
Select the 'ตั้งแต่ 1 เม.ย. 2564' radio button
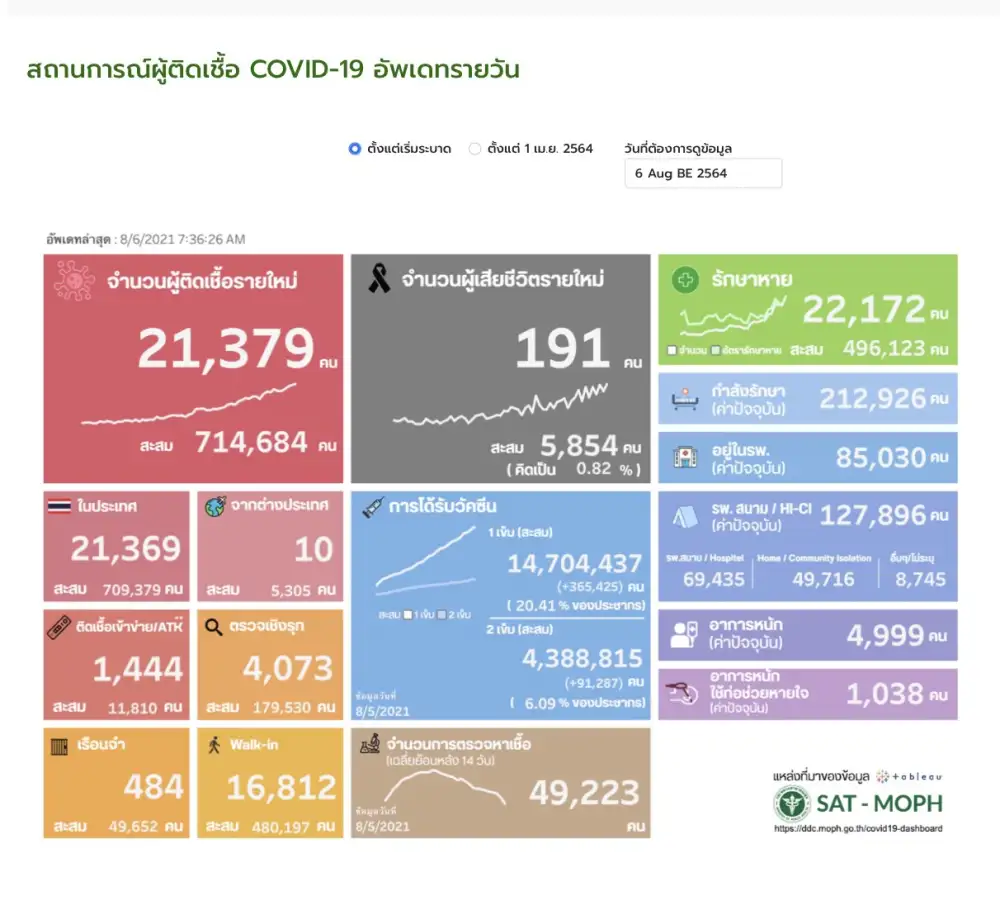[475, 149]
